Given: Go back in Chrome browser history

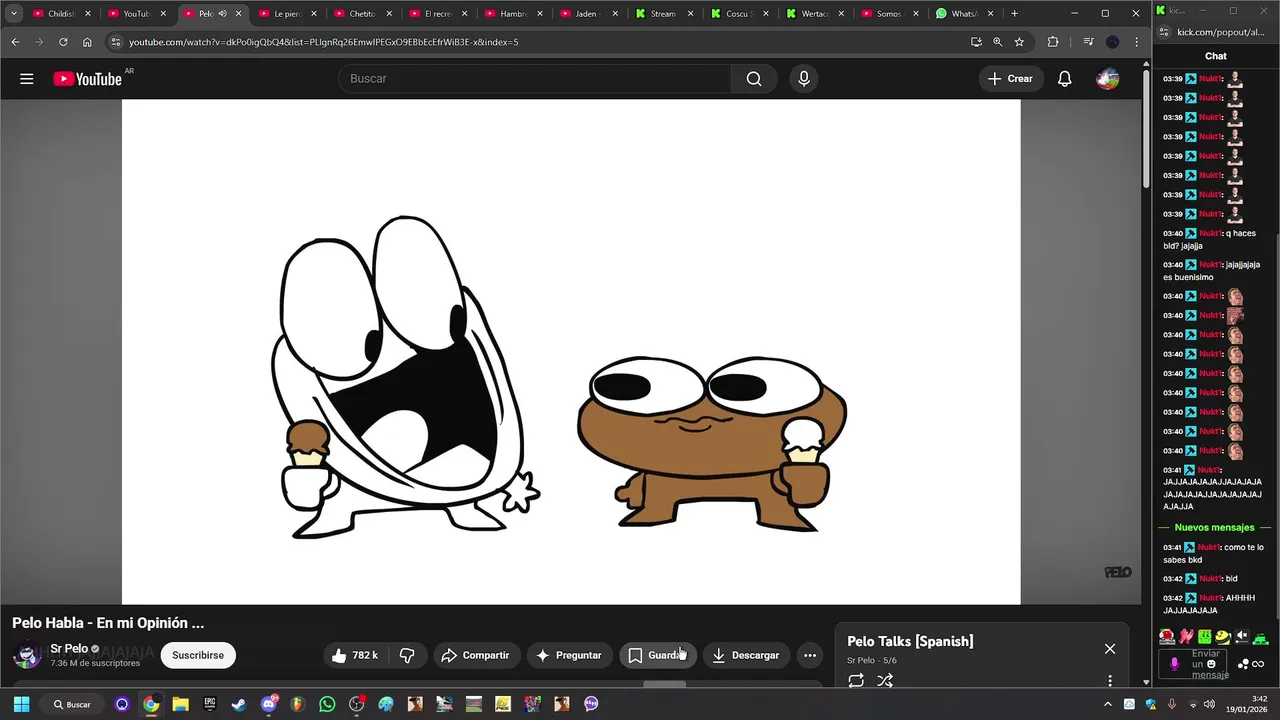Looking at the screenshot, I should coord(15,42).
